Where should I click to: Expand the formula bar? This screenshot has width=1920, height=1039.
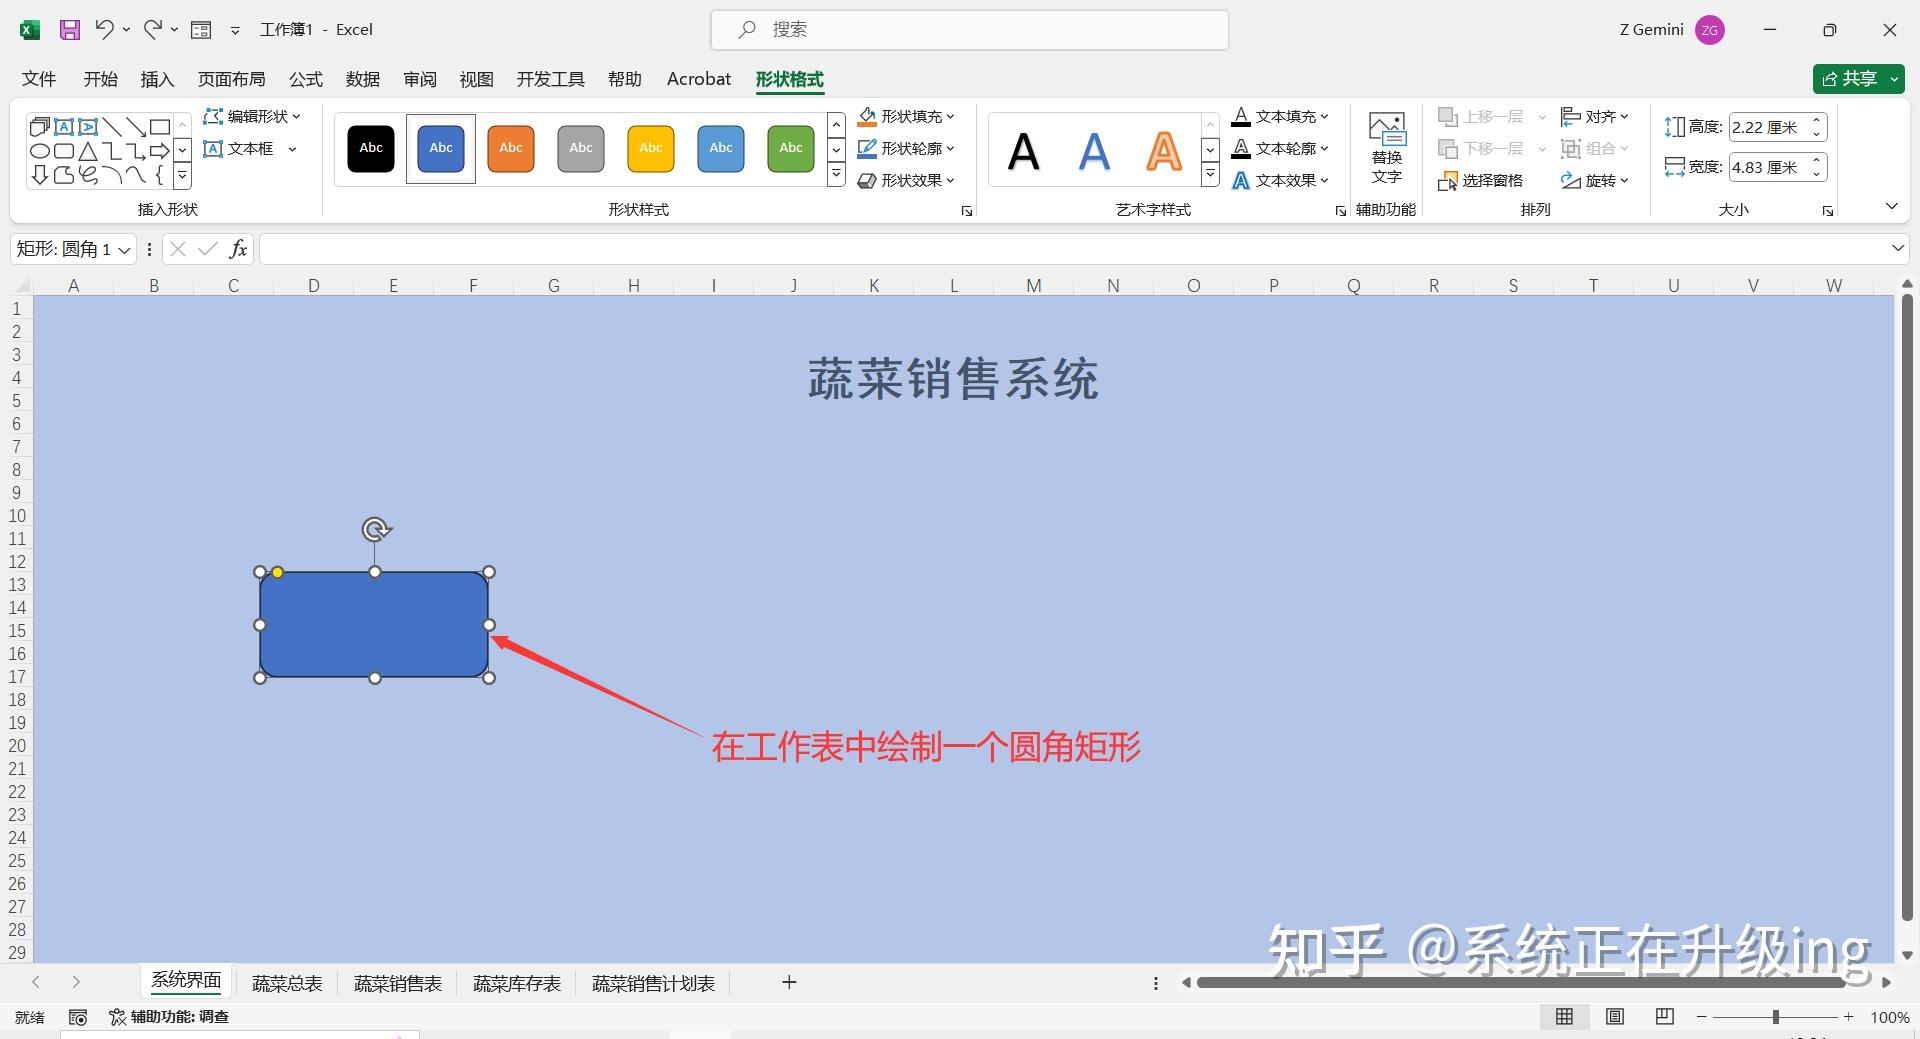pos(1897,248)
